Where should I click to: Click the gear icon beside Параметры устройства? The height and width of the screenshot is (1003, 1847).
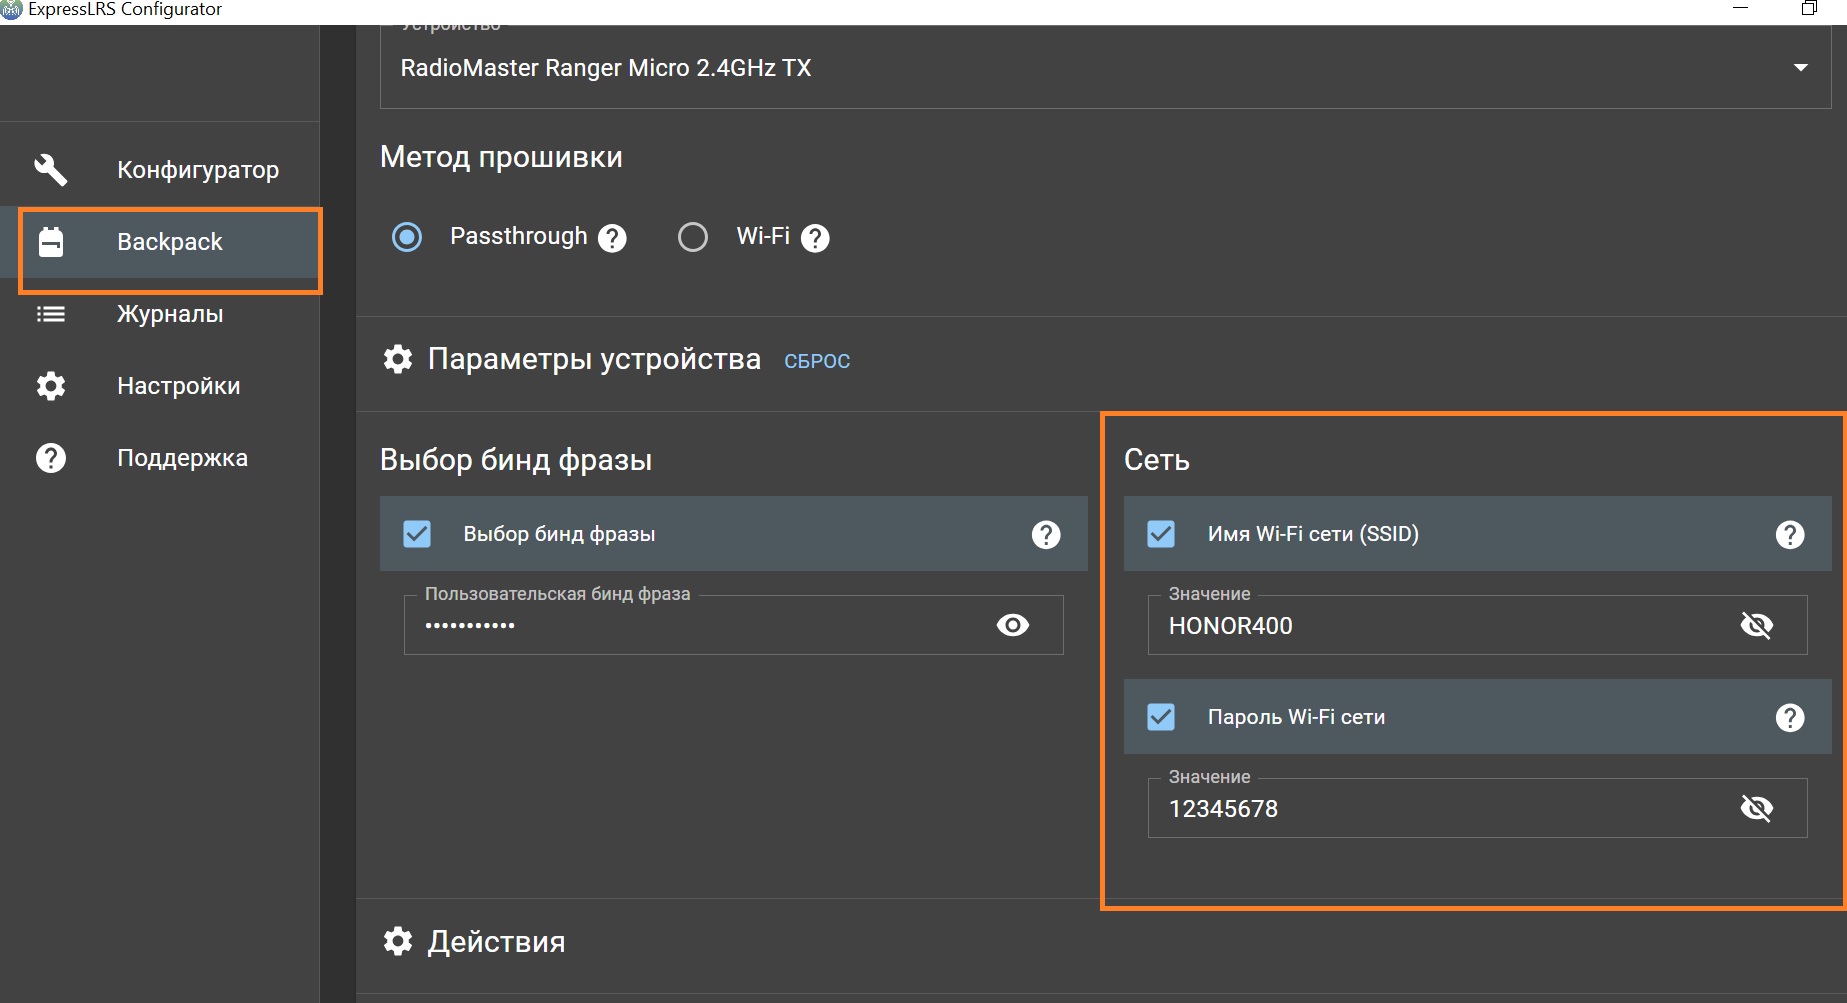pos(397,359)
